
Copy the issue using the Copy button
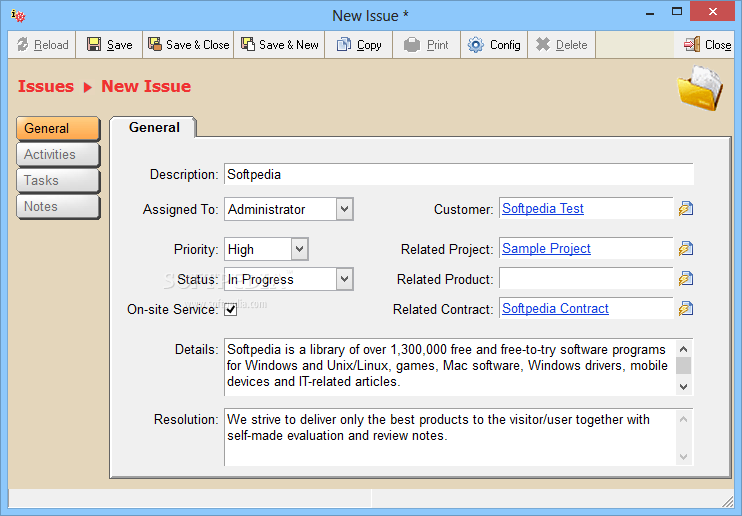point(359,45)
